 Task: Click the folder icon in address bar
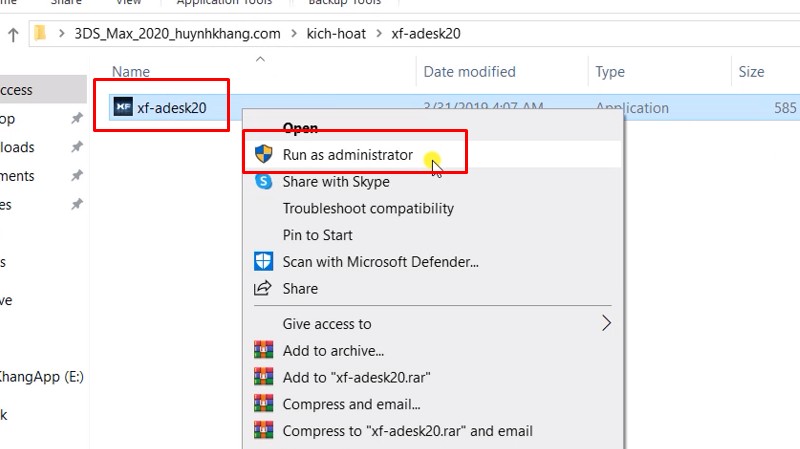[x=41, y=34]
